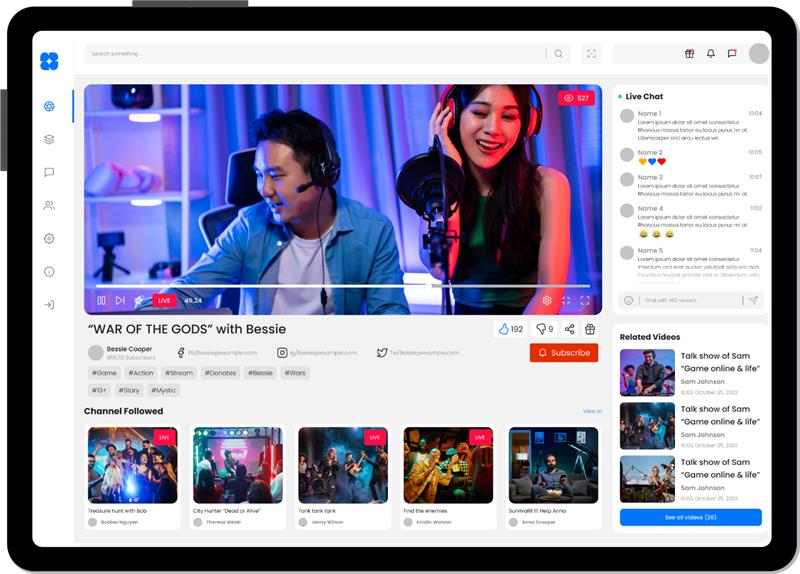Click View all for Channel Followed
The image size is (800, 574).
point(592,411)
